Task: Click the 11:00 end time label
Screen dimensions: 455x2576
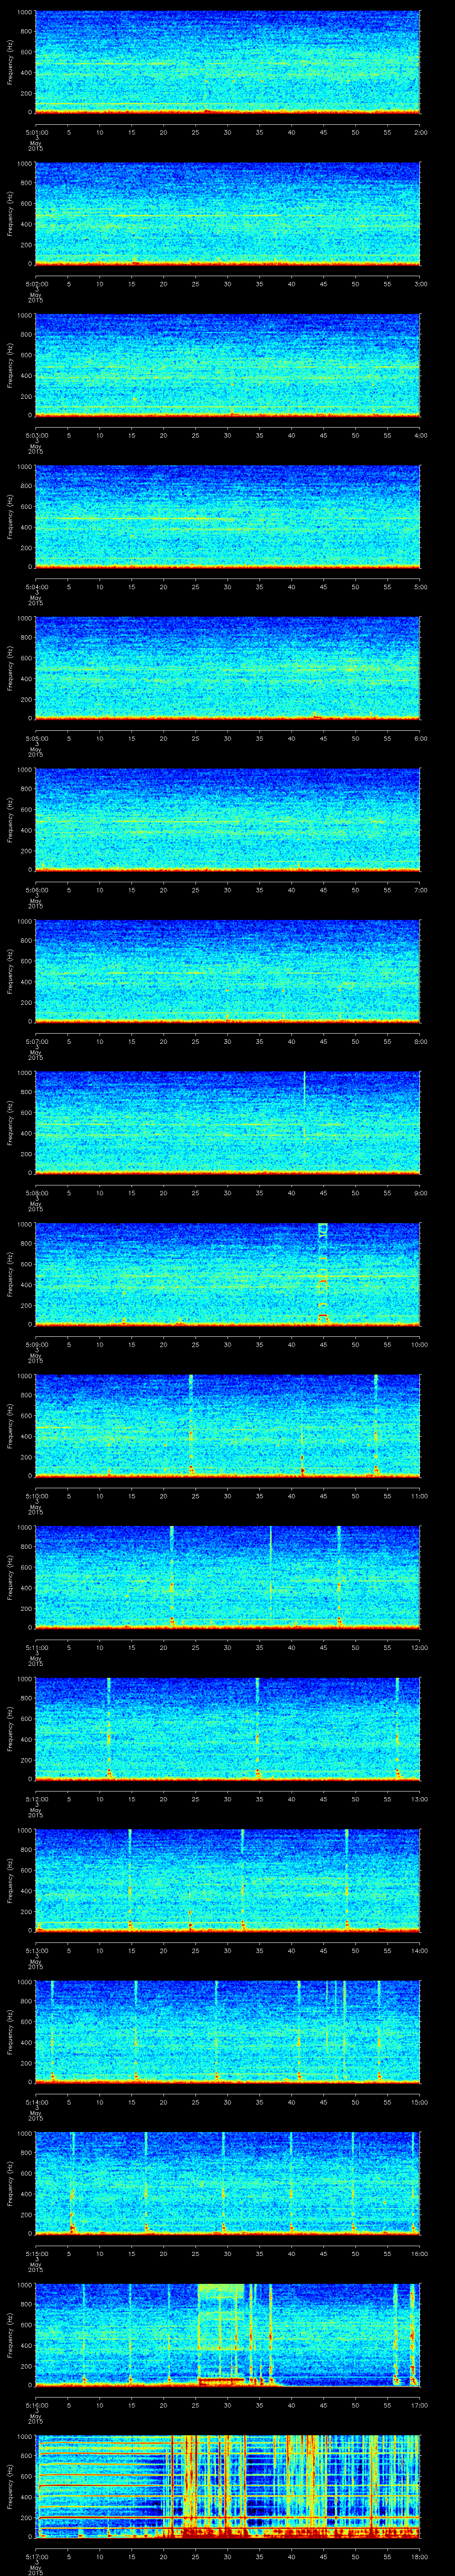Action: (419, 1496)
